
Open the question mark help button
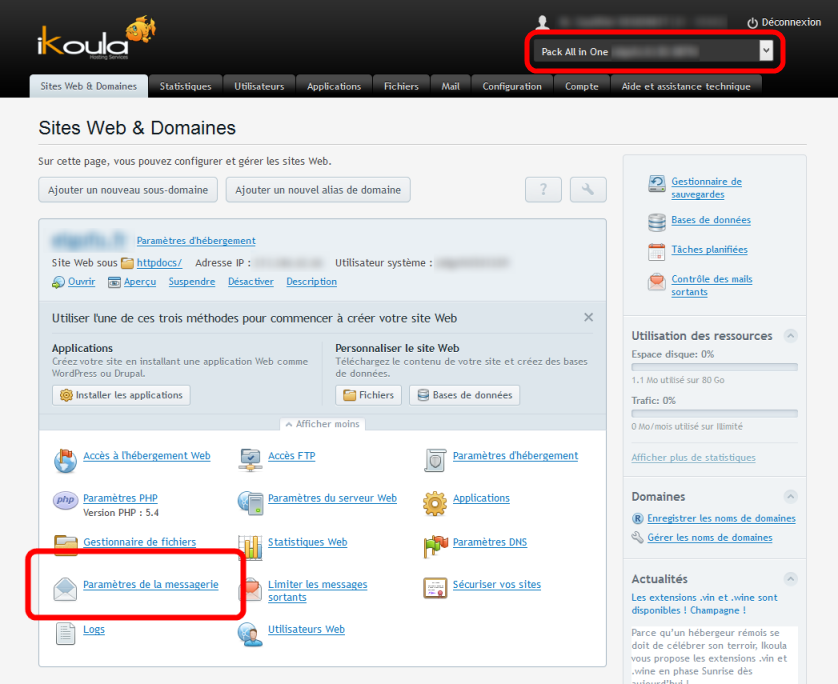543,190
